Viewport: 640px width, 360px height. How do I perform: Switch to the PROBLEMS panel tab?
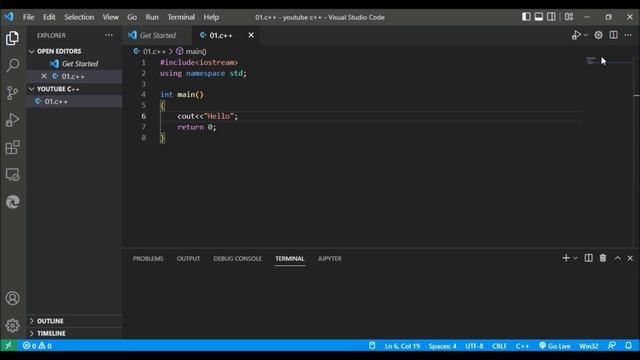148,259
